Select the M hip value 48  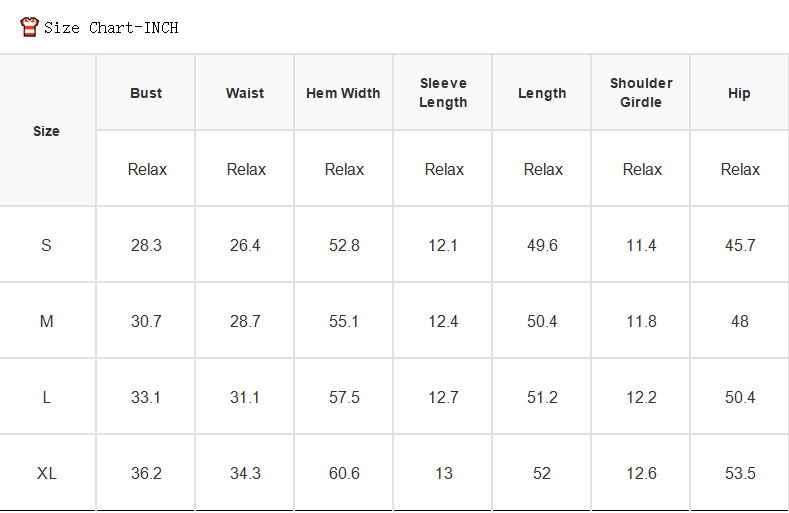coord(740,321)
